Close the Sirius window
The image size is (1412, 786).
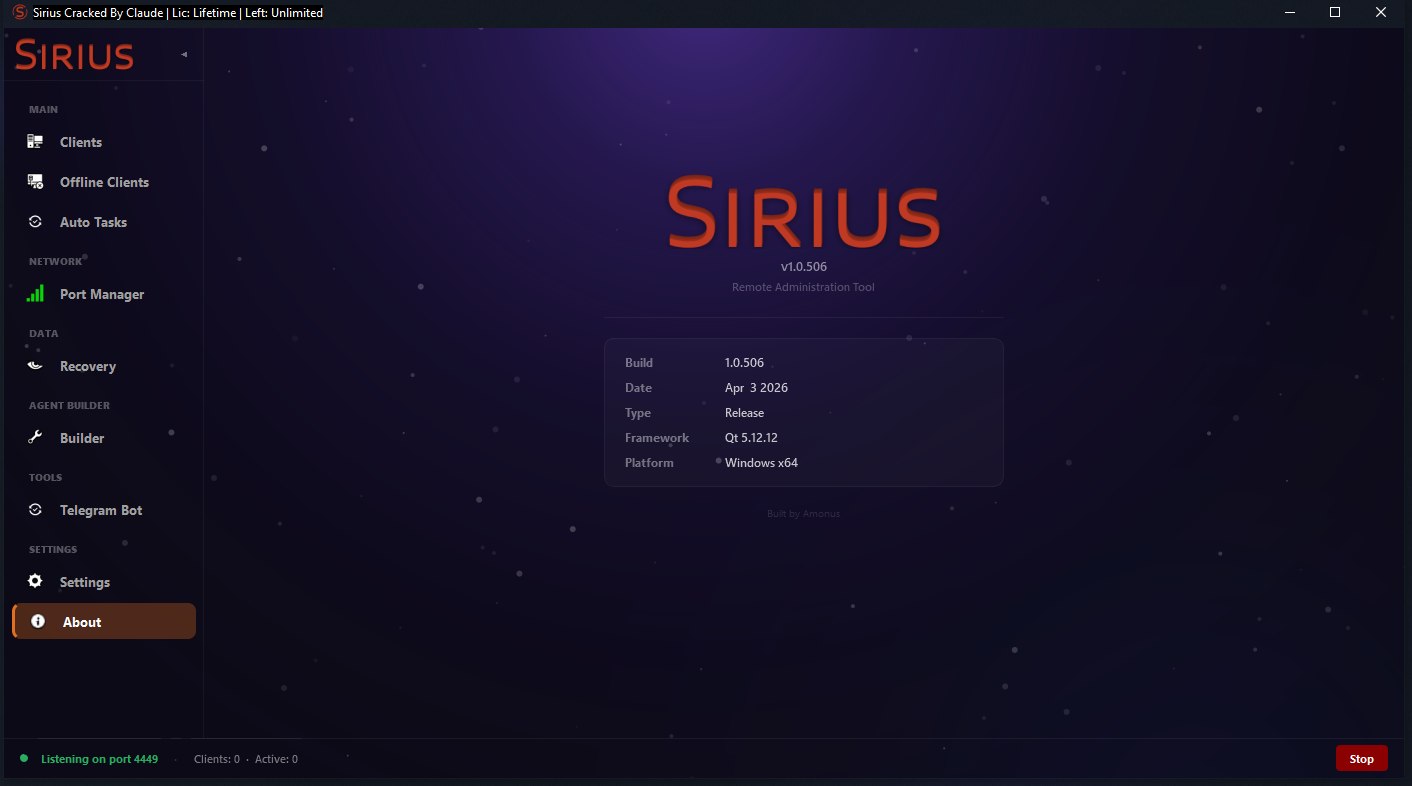point(1382,12)
